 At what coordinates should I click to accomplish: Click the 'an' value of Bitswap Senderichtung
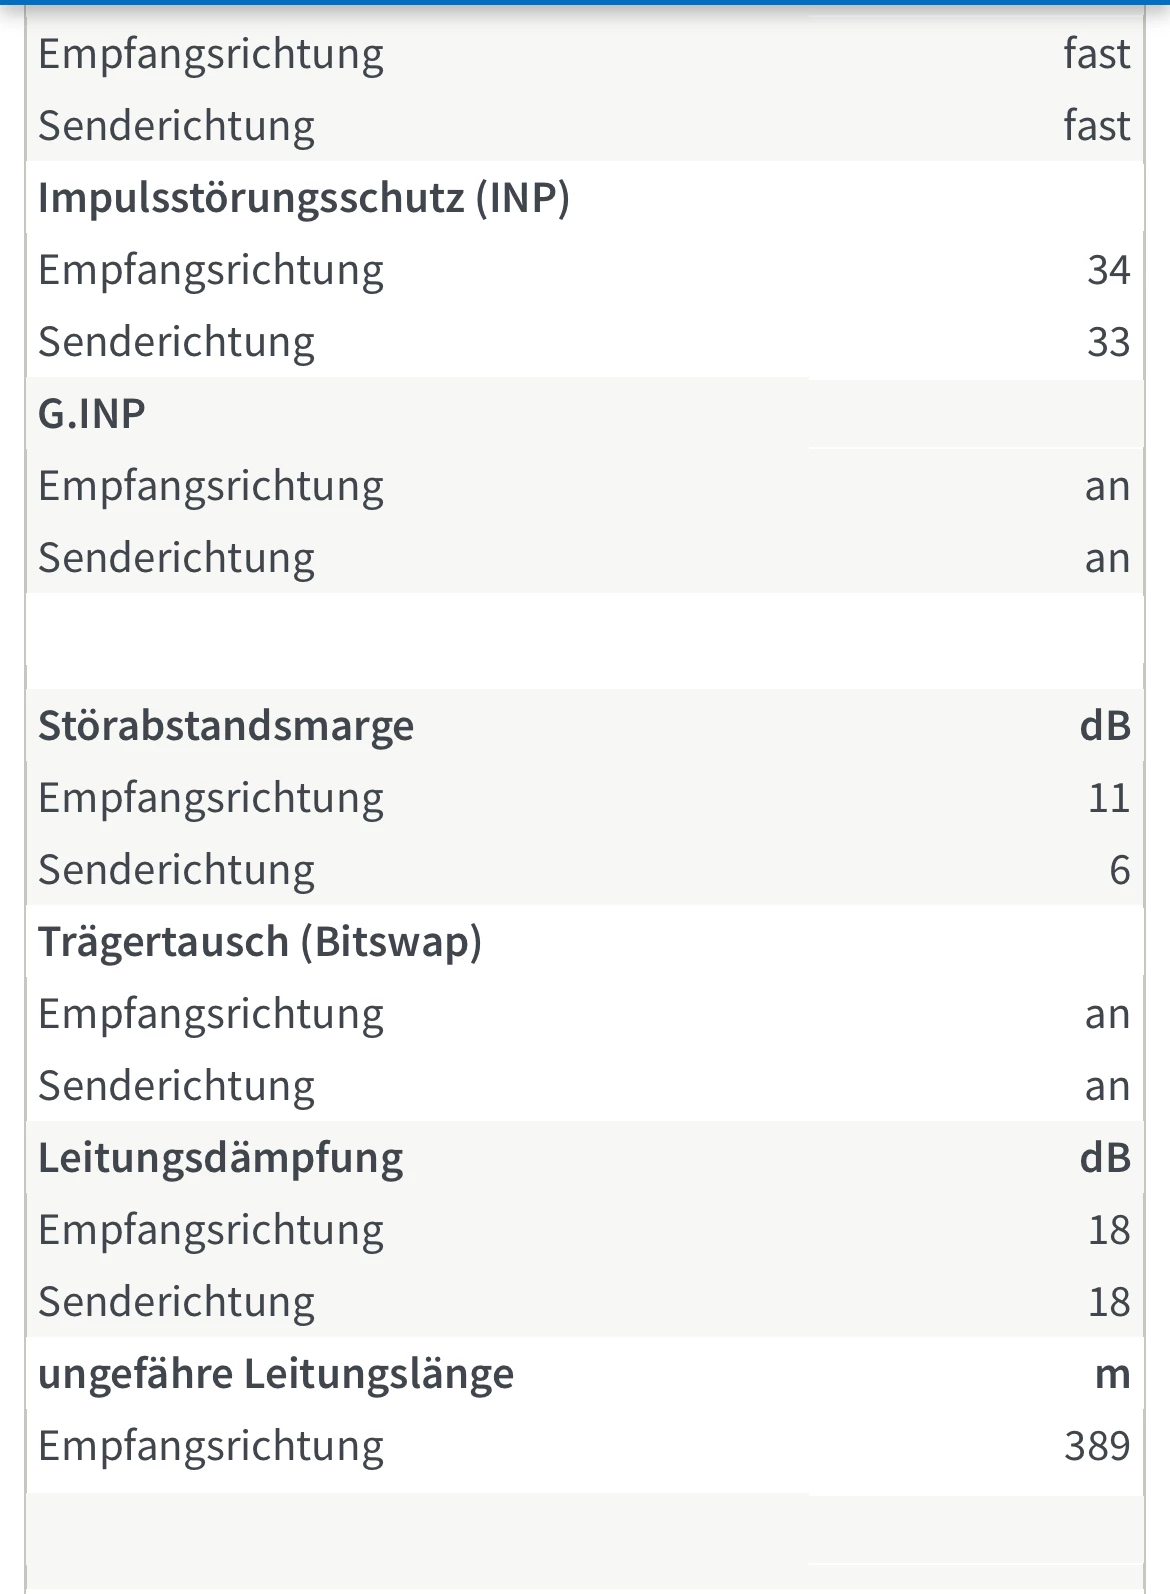point(1107,1086)
